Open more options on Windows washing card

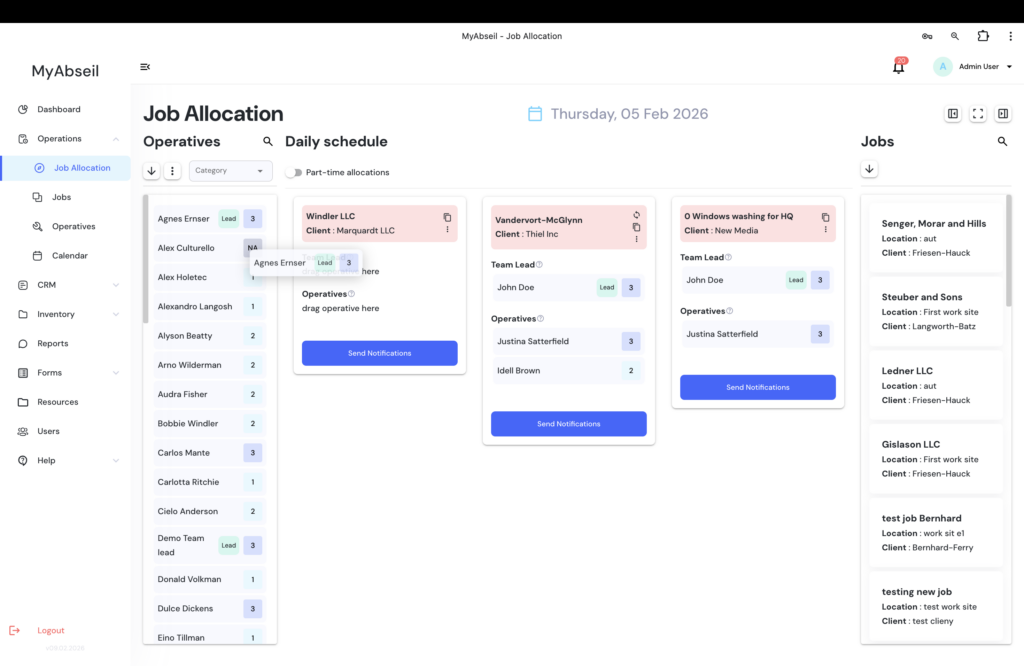pyautogui.click(x=825, y=230)
